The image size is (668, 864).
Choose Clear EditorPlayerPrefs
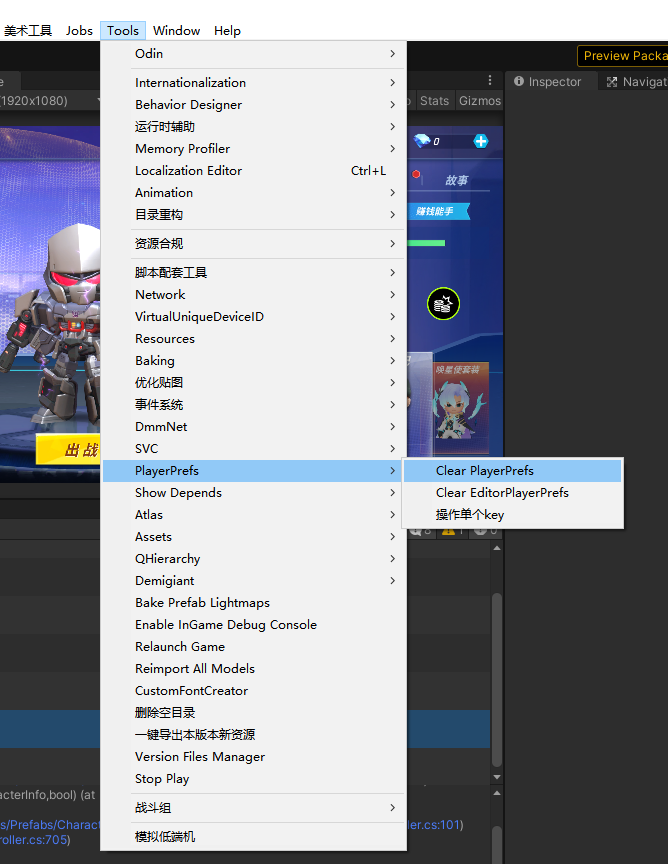pos(513,493)
